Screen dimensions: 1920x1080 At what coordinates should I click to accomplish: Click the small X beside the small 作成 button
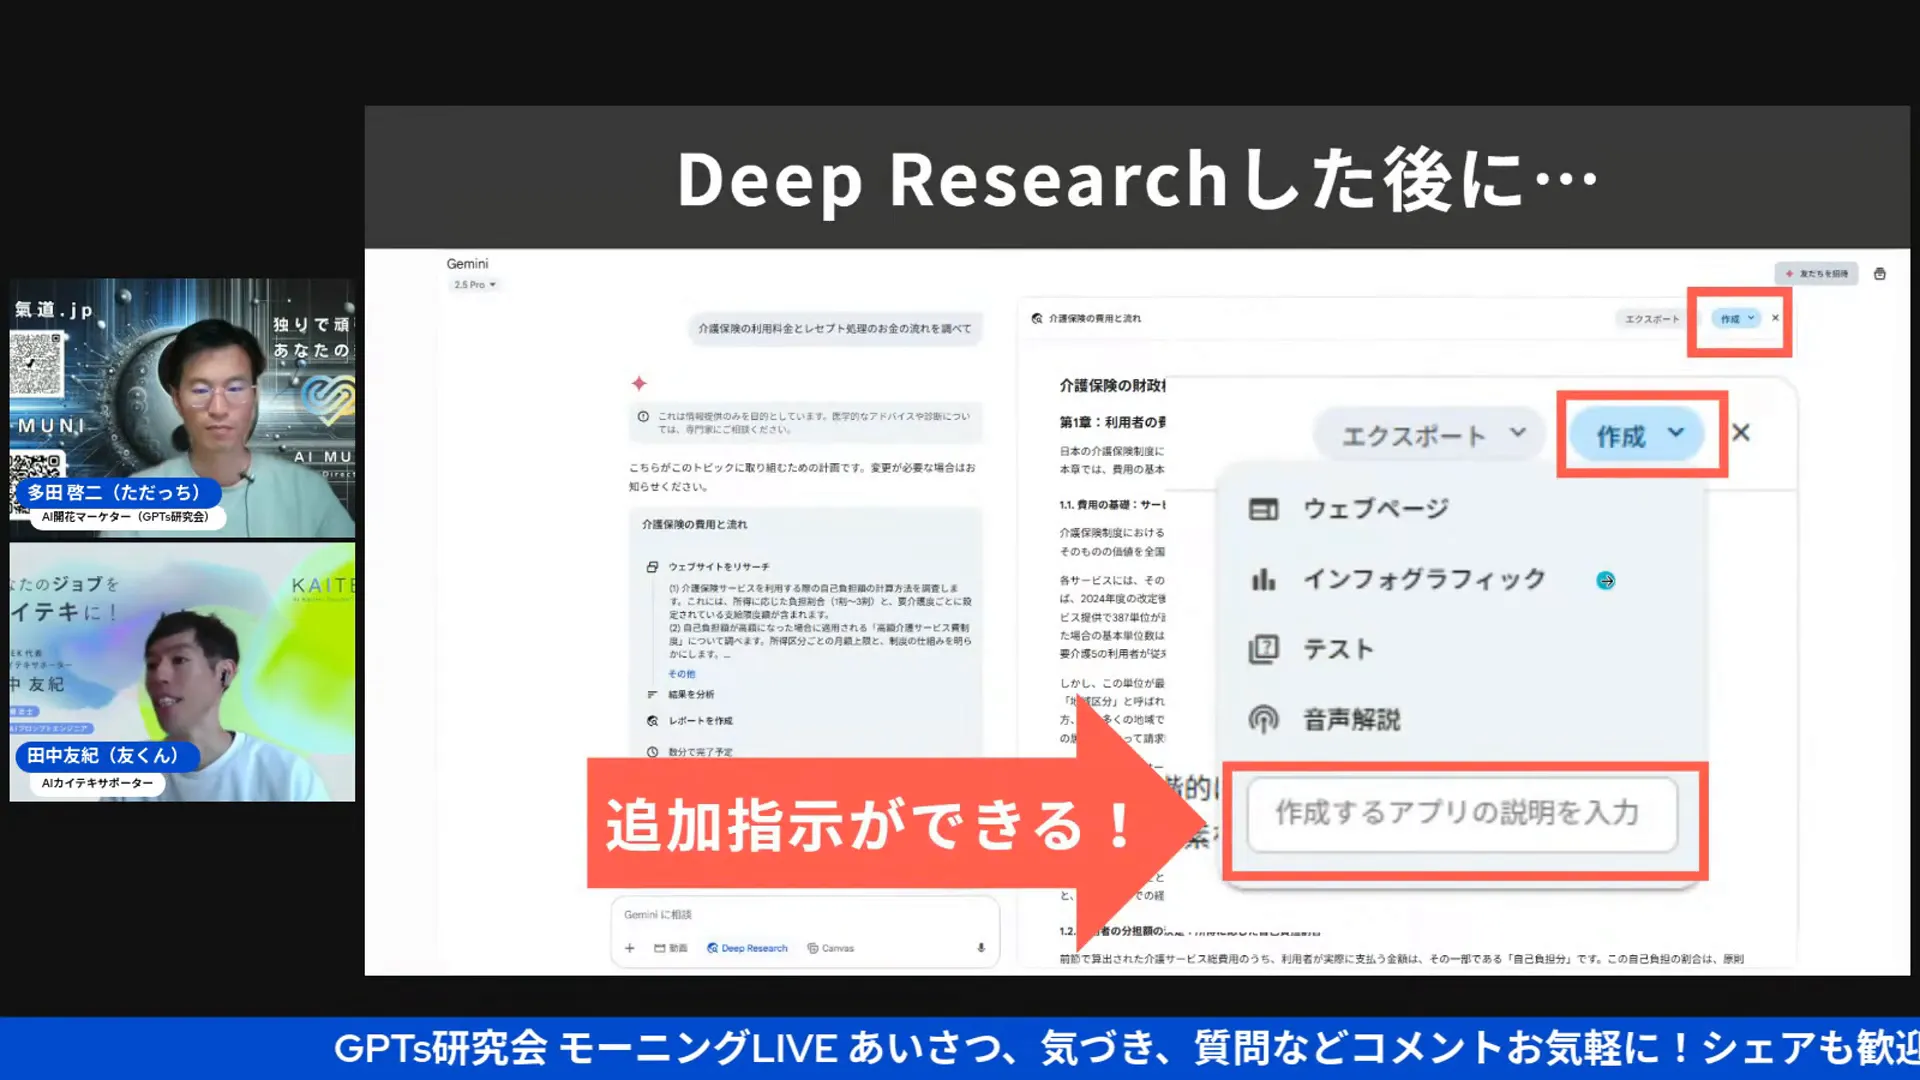tap(1776, 318)
